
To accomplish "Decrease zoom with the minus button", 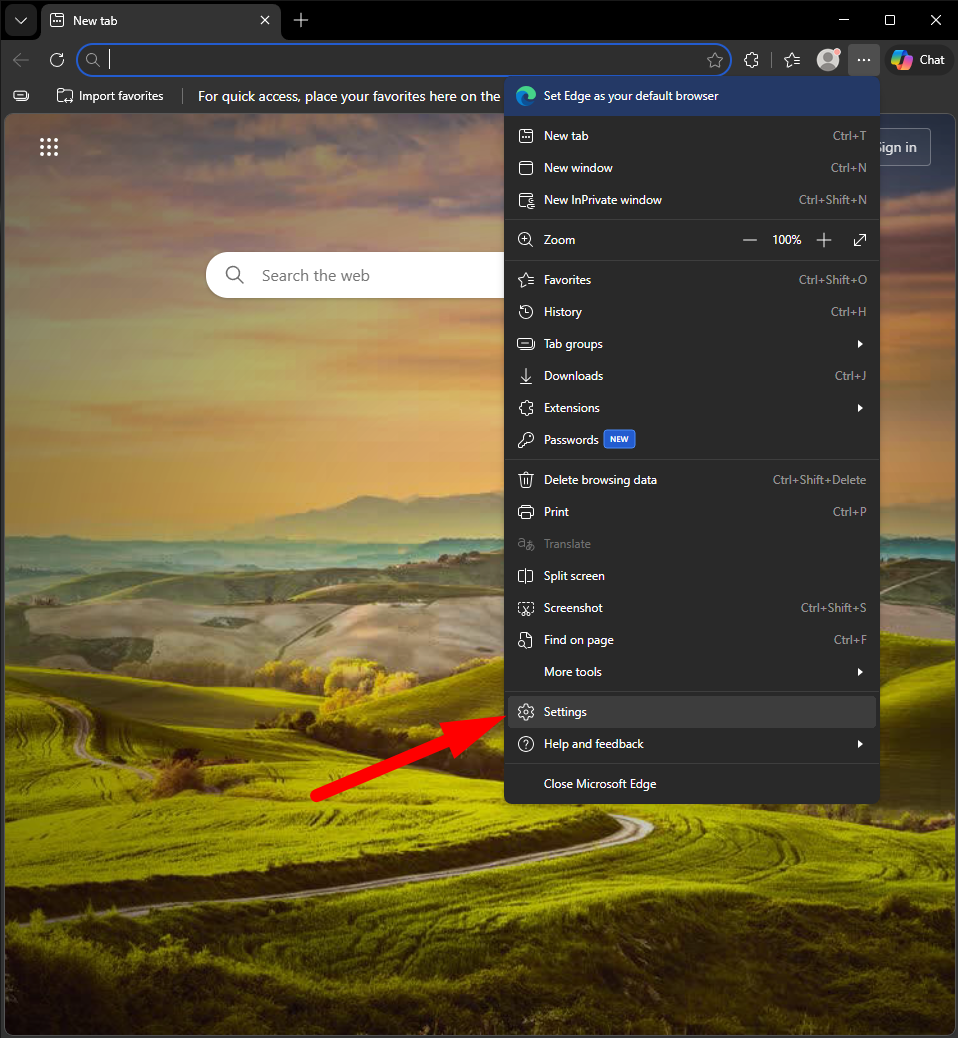I will [x=750, y=240].
